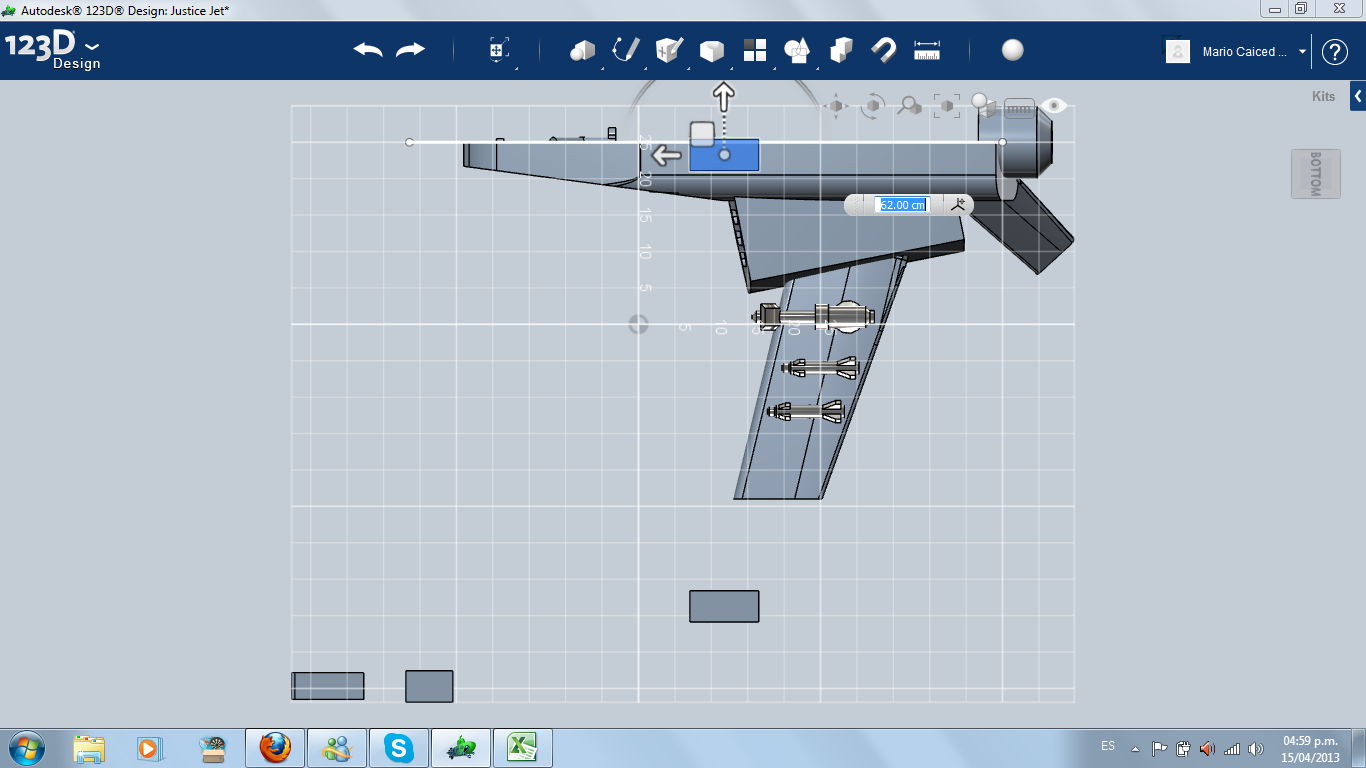Viewport: 1366px width, 768px height.
Task: Click the 123D Design taskbar button
Action: 461,748
